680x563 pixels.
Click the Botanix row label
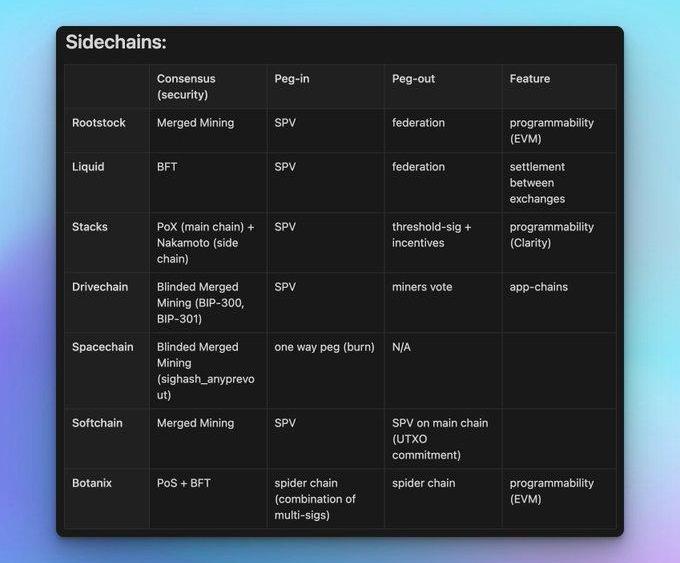(92, 483)
